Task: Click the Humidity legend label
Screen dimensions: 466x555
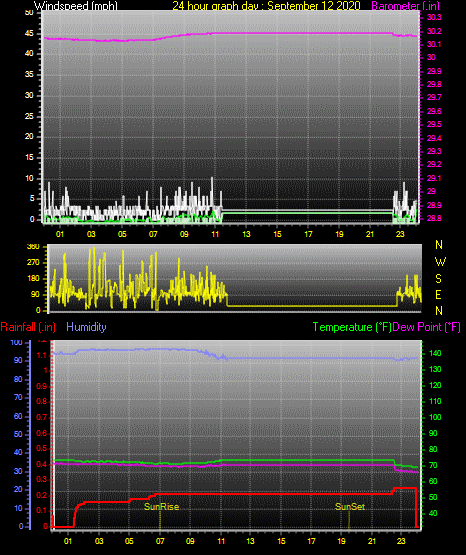Action: tap(86, 327)
